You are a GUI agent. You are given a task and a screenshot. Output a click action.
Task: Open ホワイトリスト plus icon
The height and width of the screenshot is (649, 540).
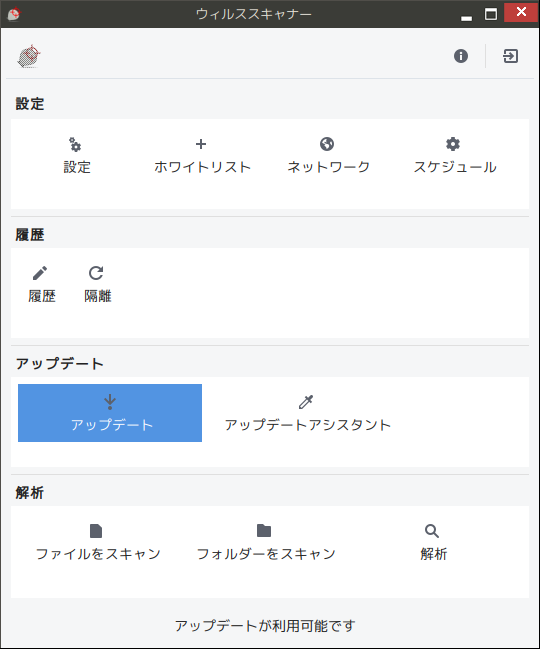click(201, 144)
